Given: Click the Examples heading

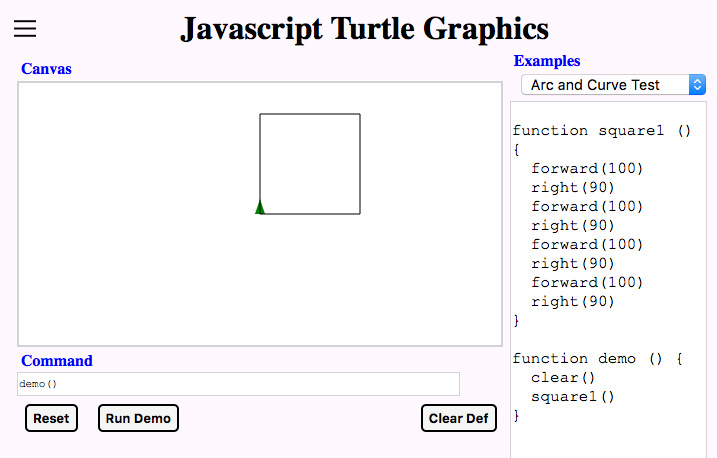Looking at the screenshot, I should pos(547,61).
